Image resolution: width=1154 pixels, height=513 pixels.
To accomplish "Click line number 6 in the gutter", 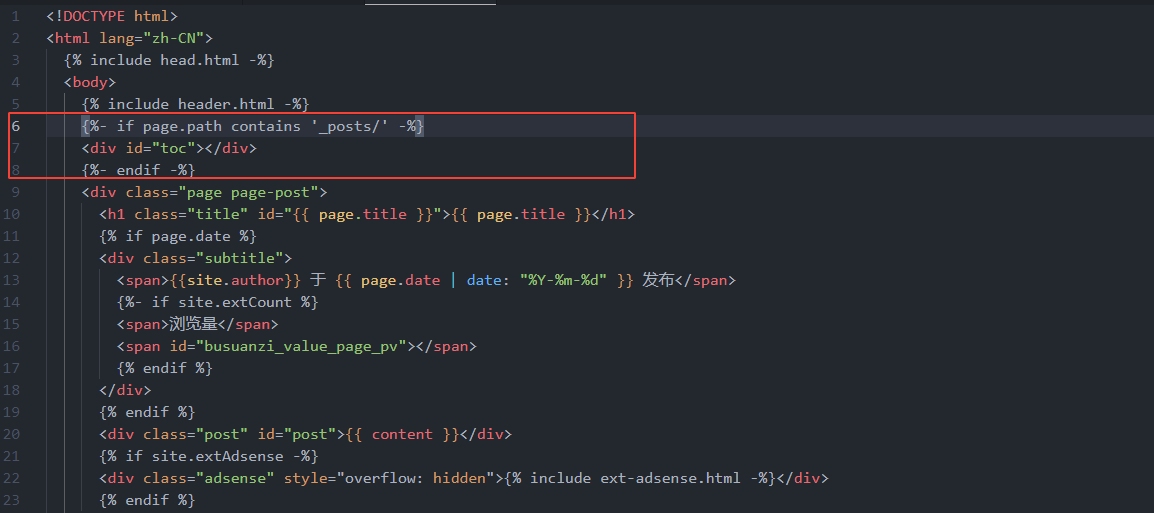I will tap(16, 127).
